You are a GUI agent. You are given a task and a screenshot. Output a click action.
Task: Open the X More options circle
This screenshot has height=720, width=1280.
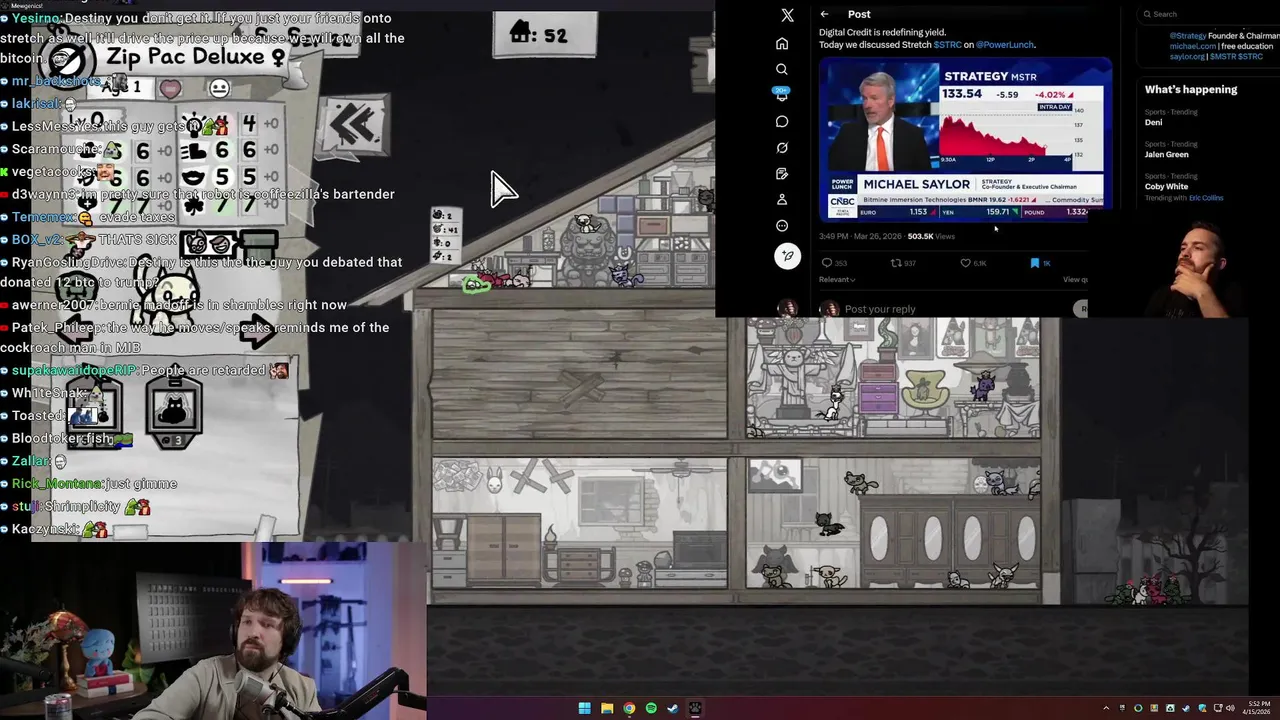click(782, 225)
